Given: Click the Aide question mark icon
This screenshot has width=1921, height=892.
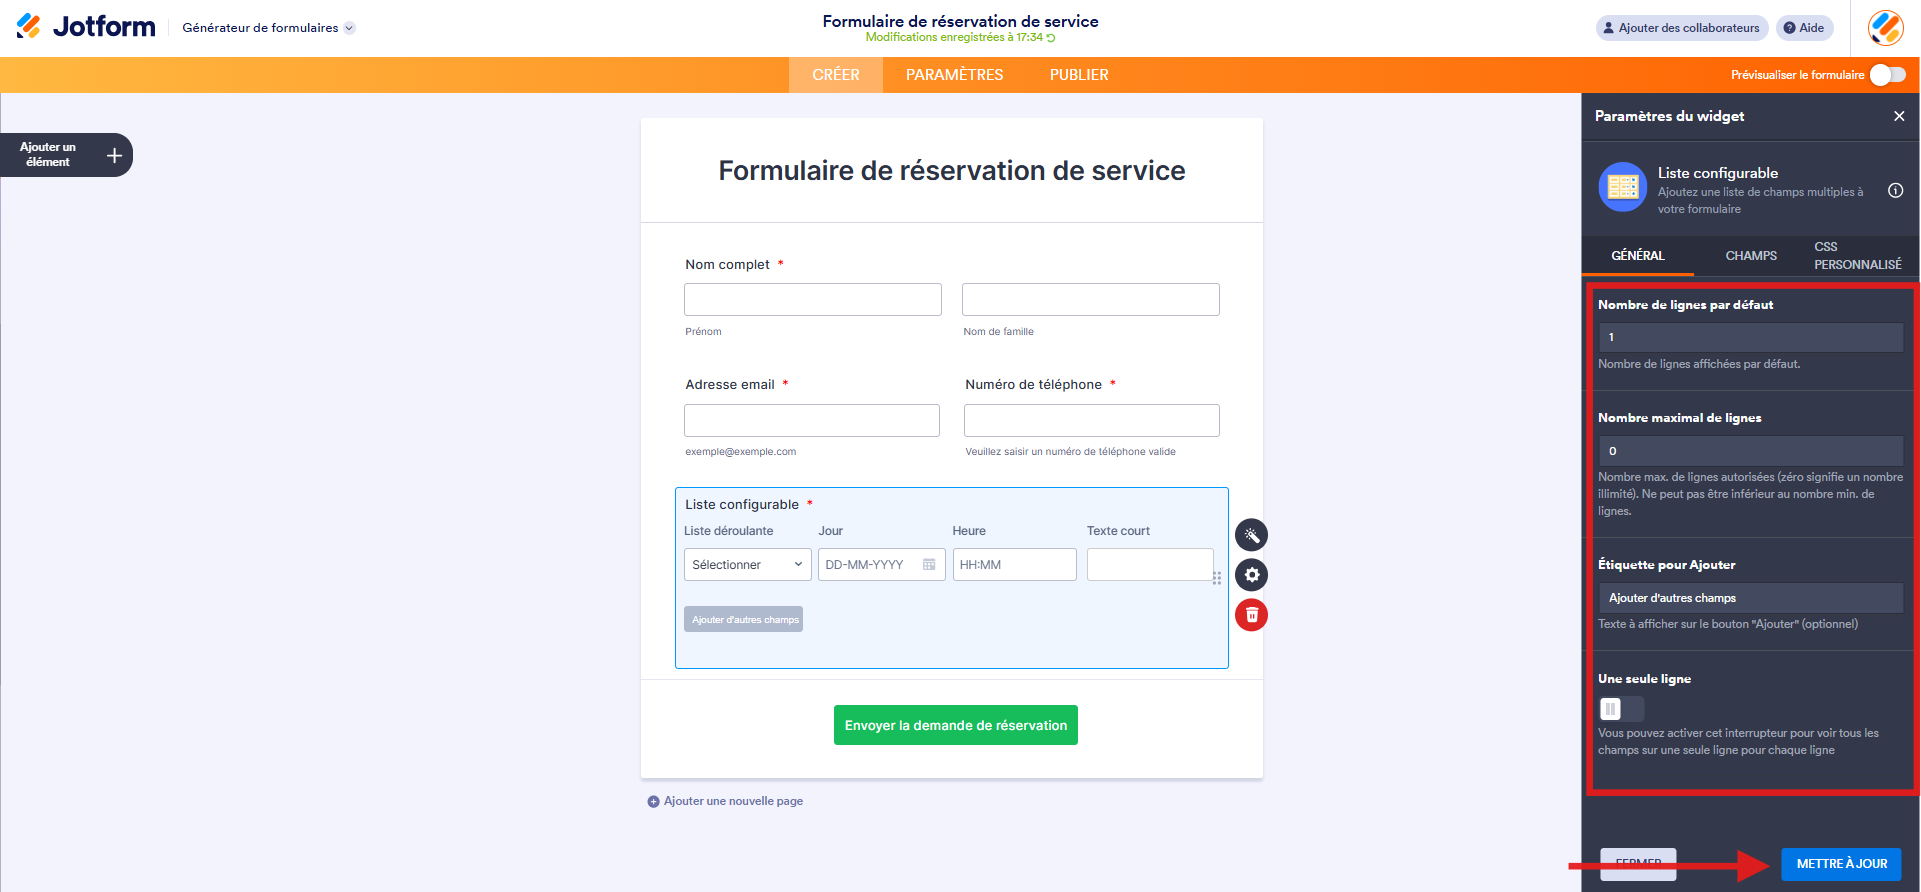Looking at the screenshot, I should (x=1789, y=27).
